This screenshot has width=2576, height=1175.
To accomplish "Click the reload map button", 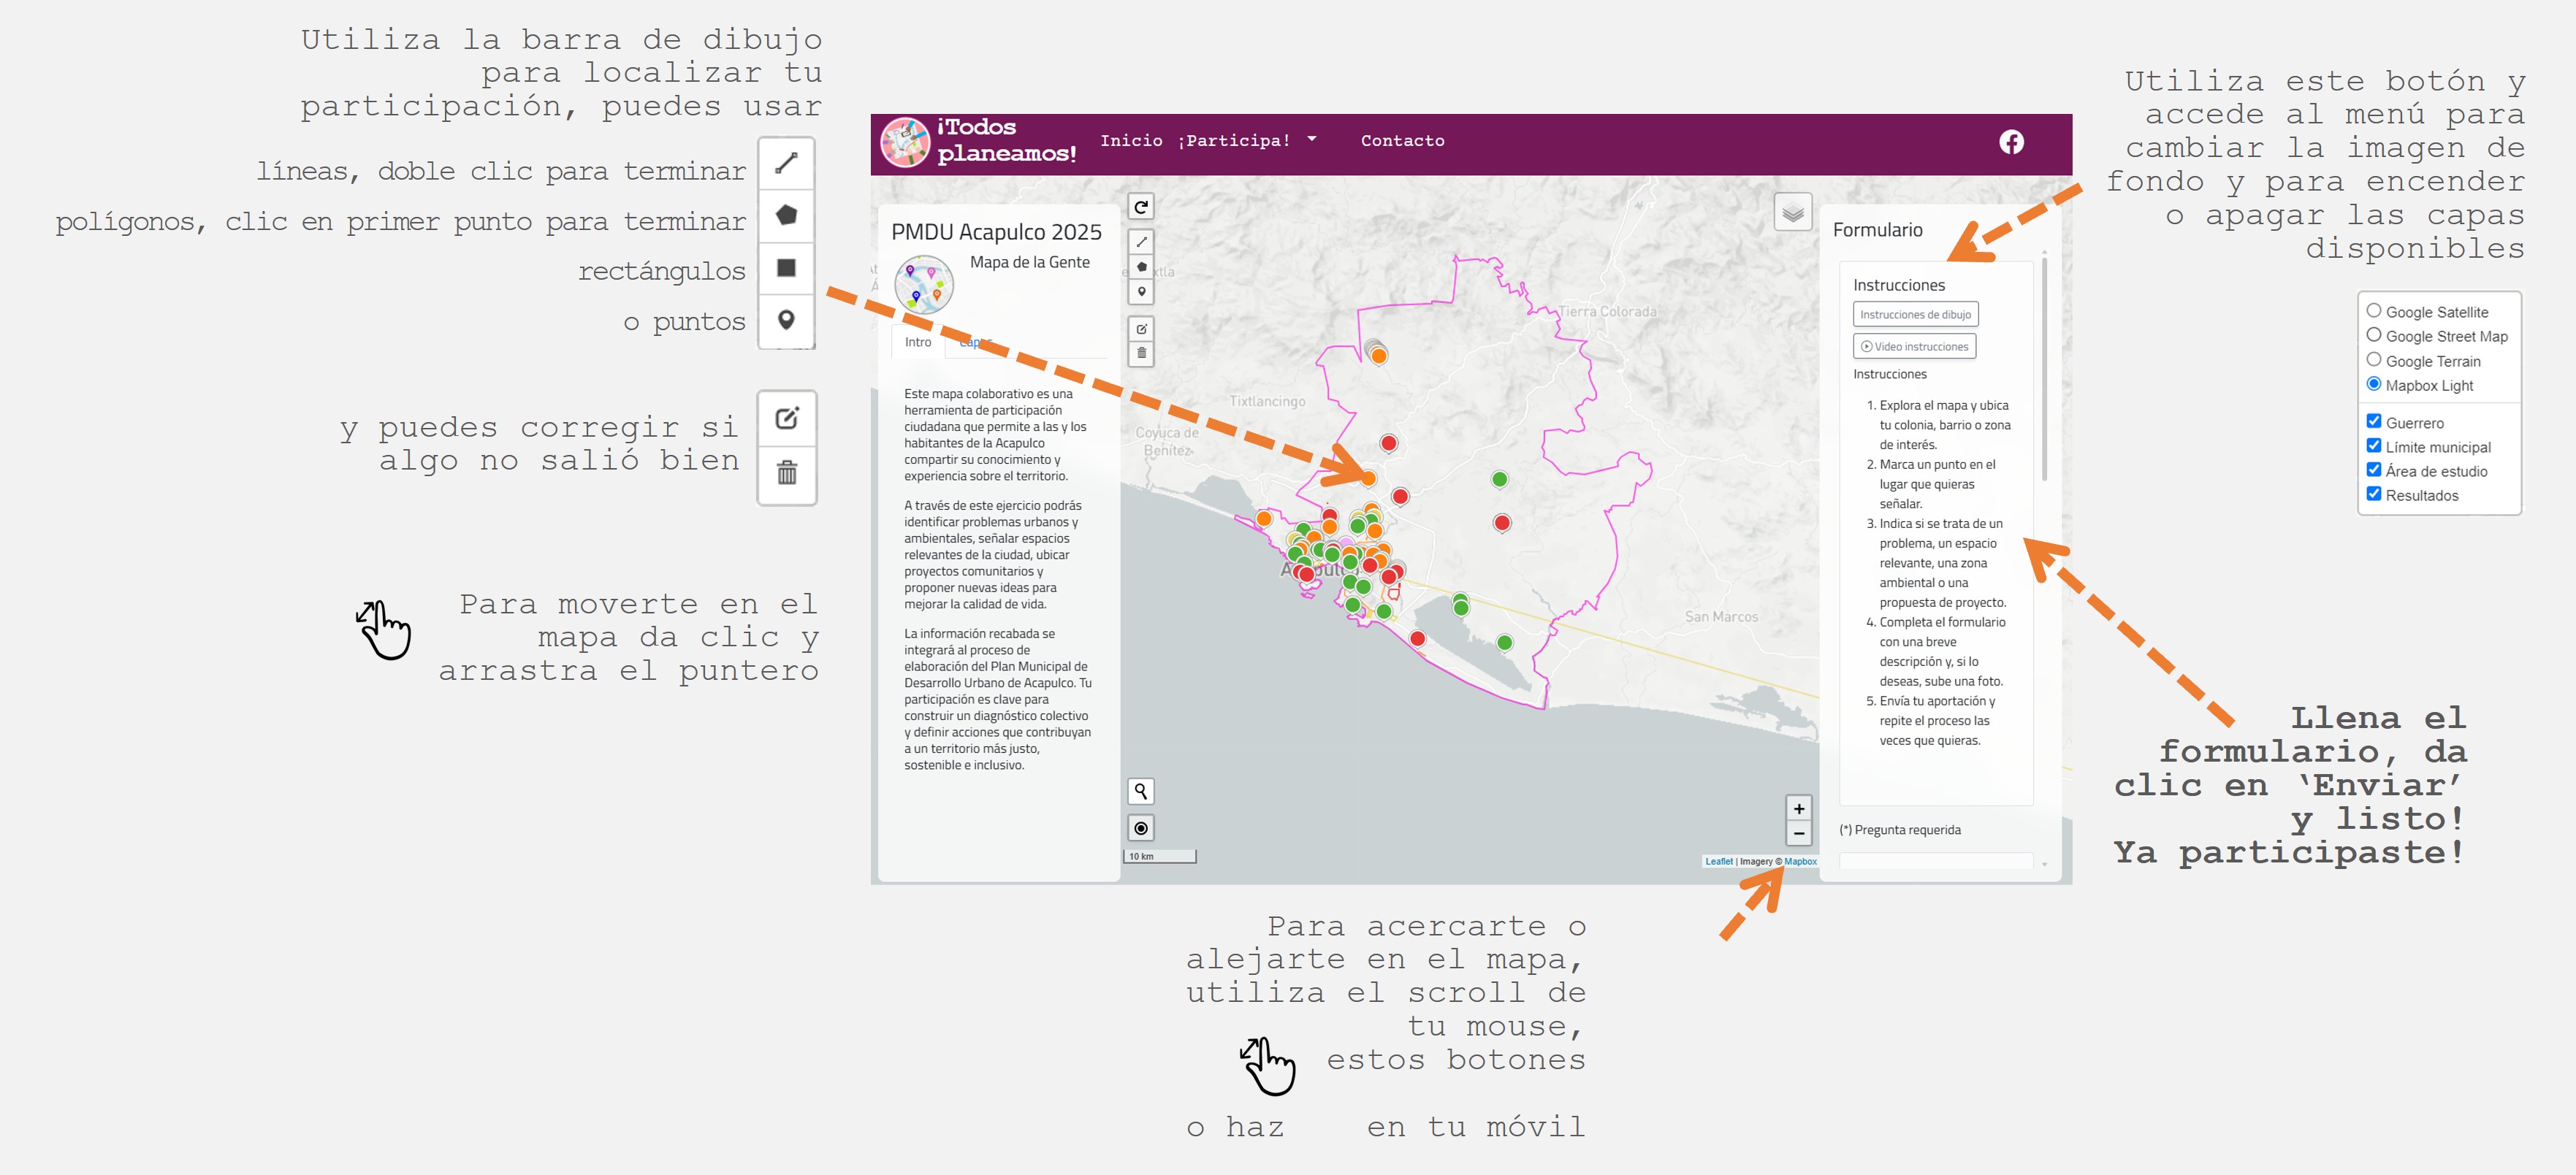I will 1140,207.
